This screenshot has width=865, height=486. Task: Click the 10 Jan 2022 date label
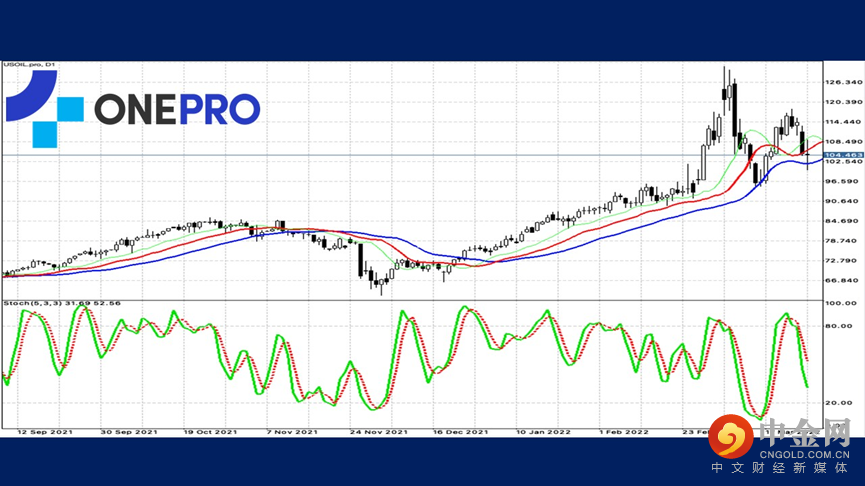[x=543, y=432]
